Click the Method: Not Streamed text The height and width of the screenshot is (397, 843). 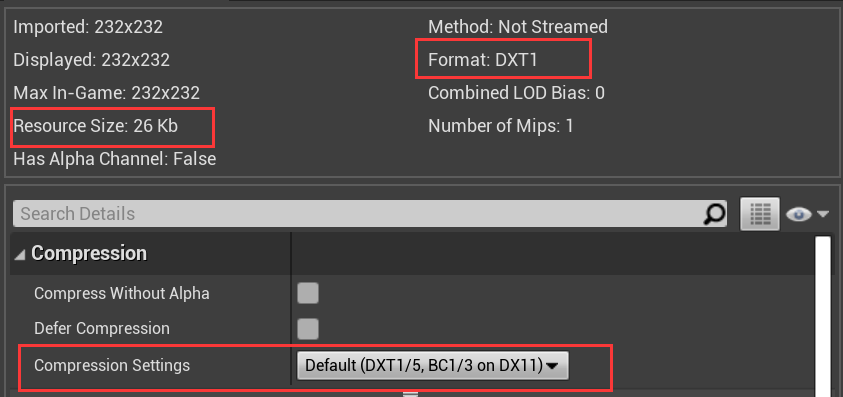tap(518, 27)
